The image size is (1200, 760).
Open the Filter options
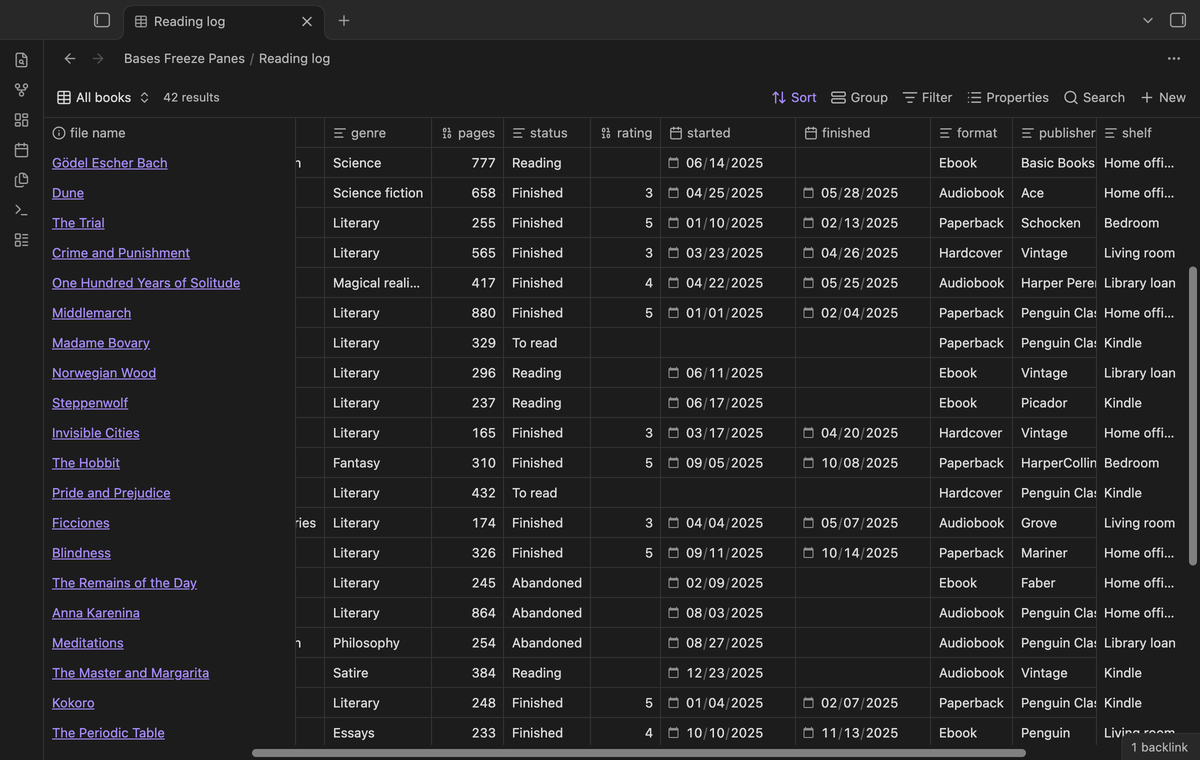pyautogui.click(x=927, y=97)
